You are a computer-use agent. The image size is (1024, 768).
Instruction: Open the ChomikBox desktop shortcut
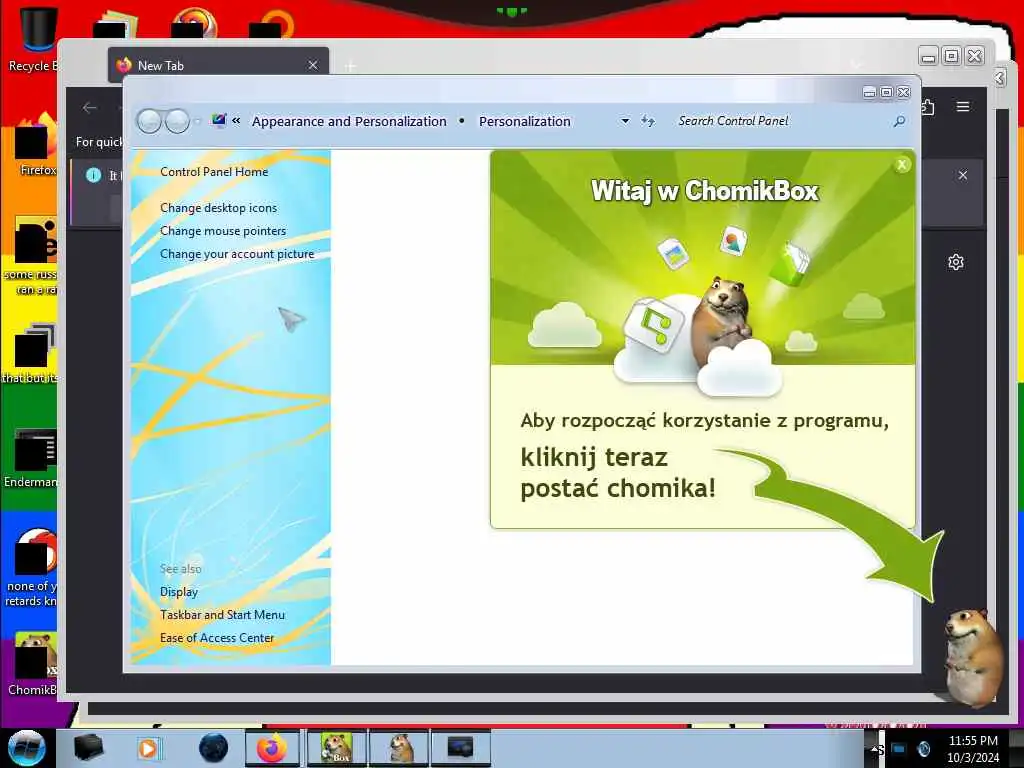click(x=33, y=664)
